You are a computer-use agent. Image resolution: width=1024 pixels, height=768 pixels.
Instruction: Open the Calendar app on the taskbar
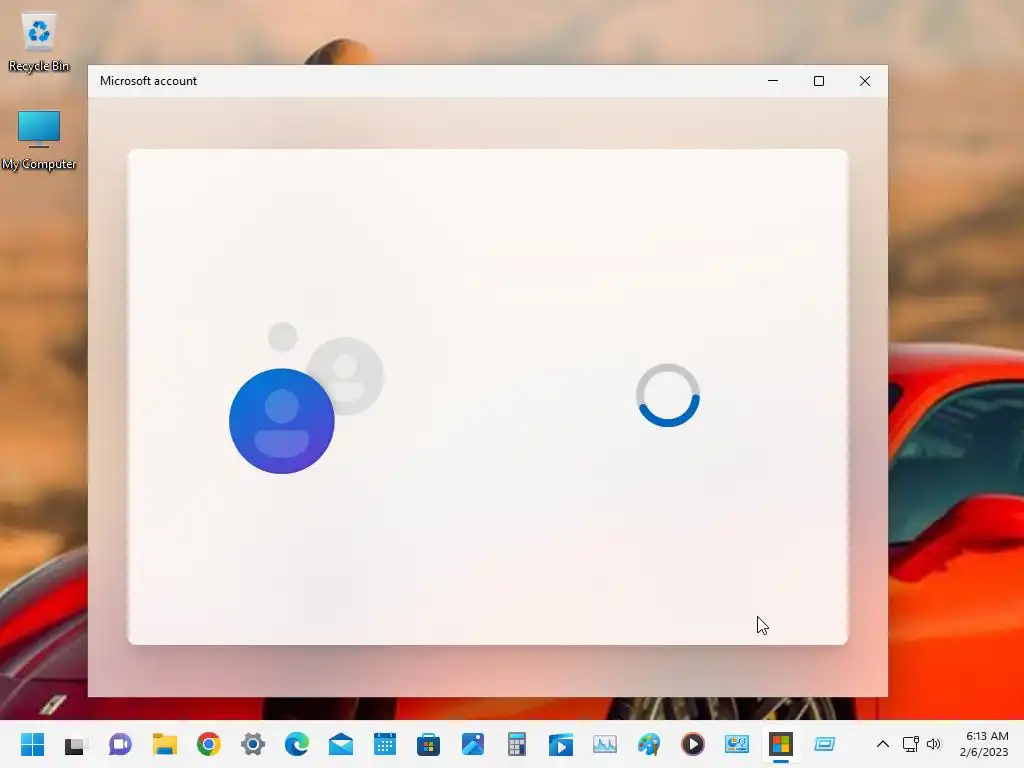coord(385,744)
